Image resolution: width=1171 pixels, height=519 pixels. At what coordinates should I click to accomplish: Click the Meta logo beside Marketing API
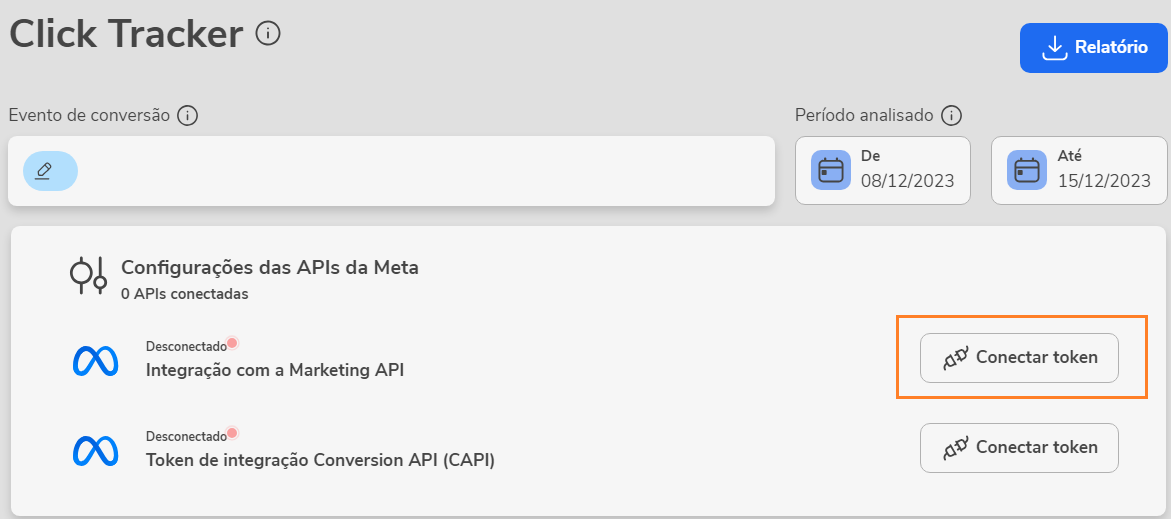click(96, 360)
